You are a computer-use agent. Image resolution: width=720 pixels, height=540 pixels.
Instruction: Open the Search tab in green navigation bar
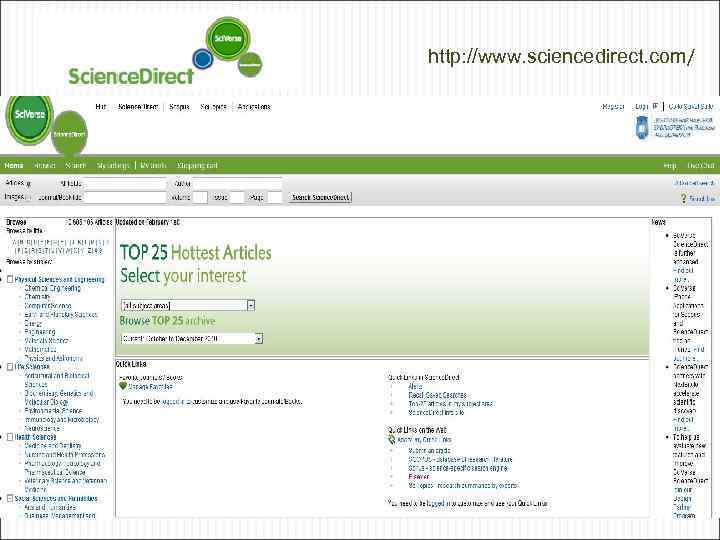click(x=75, y=165)
